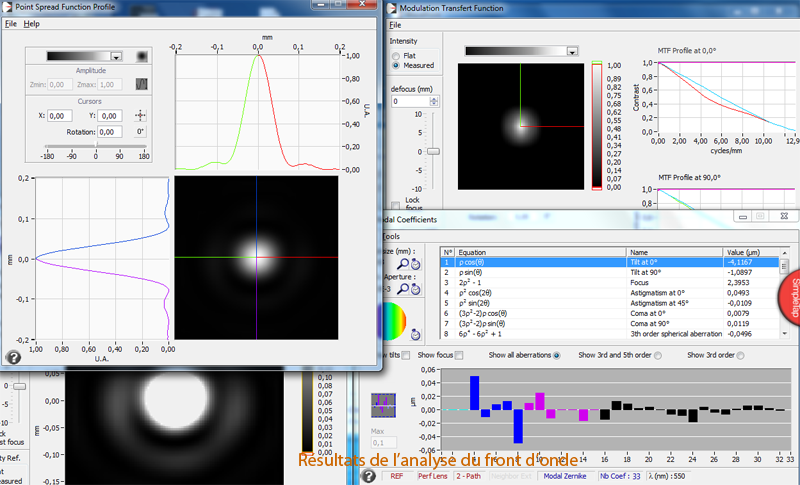Screen dimensions: 800x485
Task: Select Show 3rd order radio button
Action: 740,355
